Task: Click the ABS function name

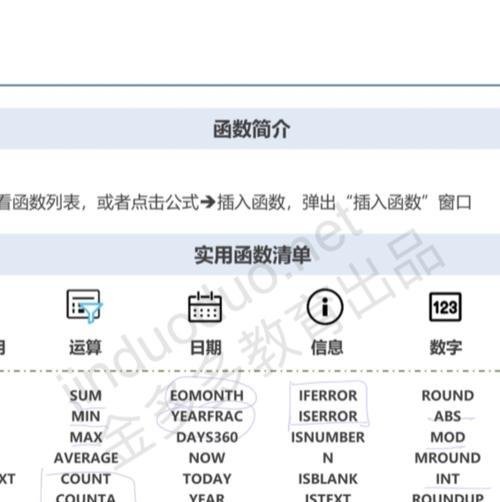Action: tap(448, 417)
